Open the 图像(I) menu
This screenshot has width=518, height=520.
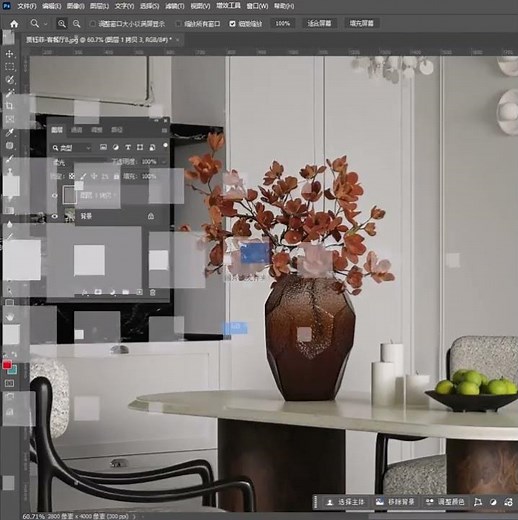point(75,6)
